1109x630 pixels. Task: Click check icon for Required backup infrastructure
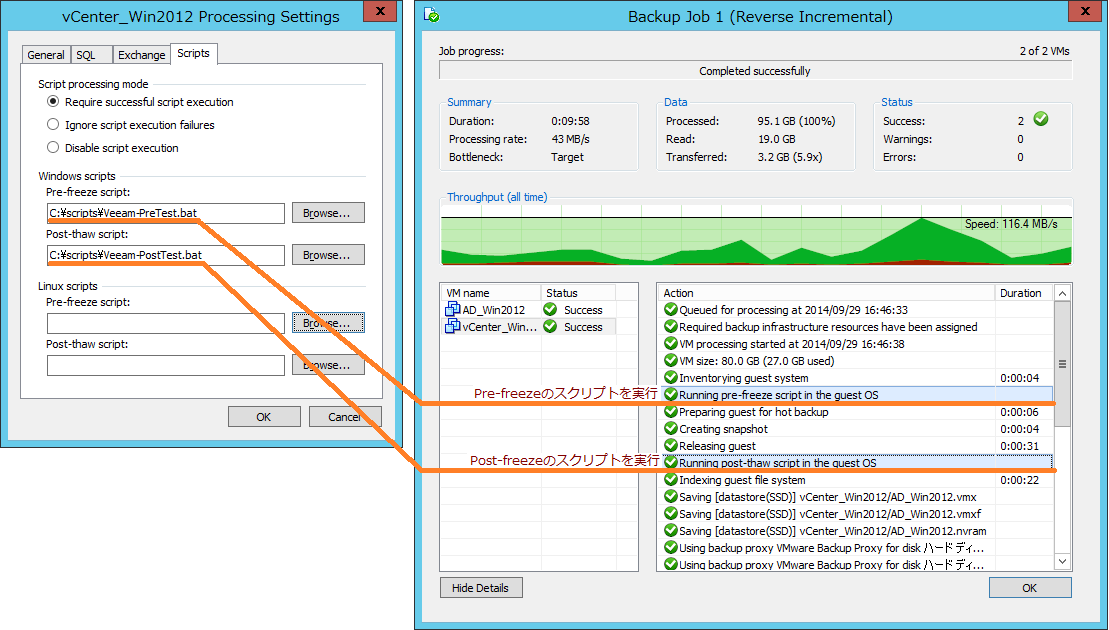(x=670, y=326)
